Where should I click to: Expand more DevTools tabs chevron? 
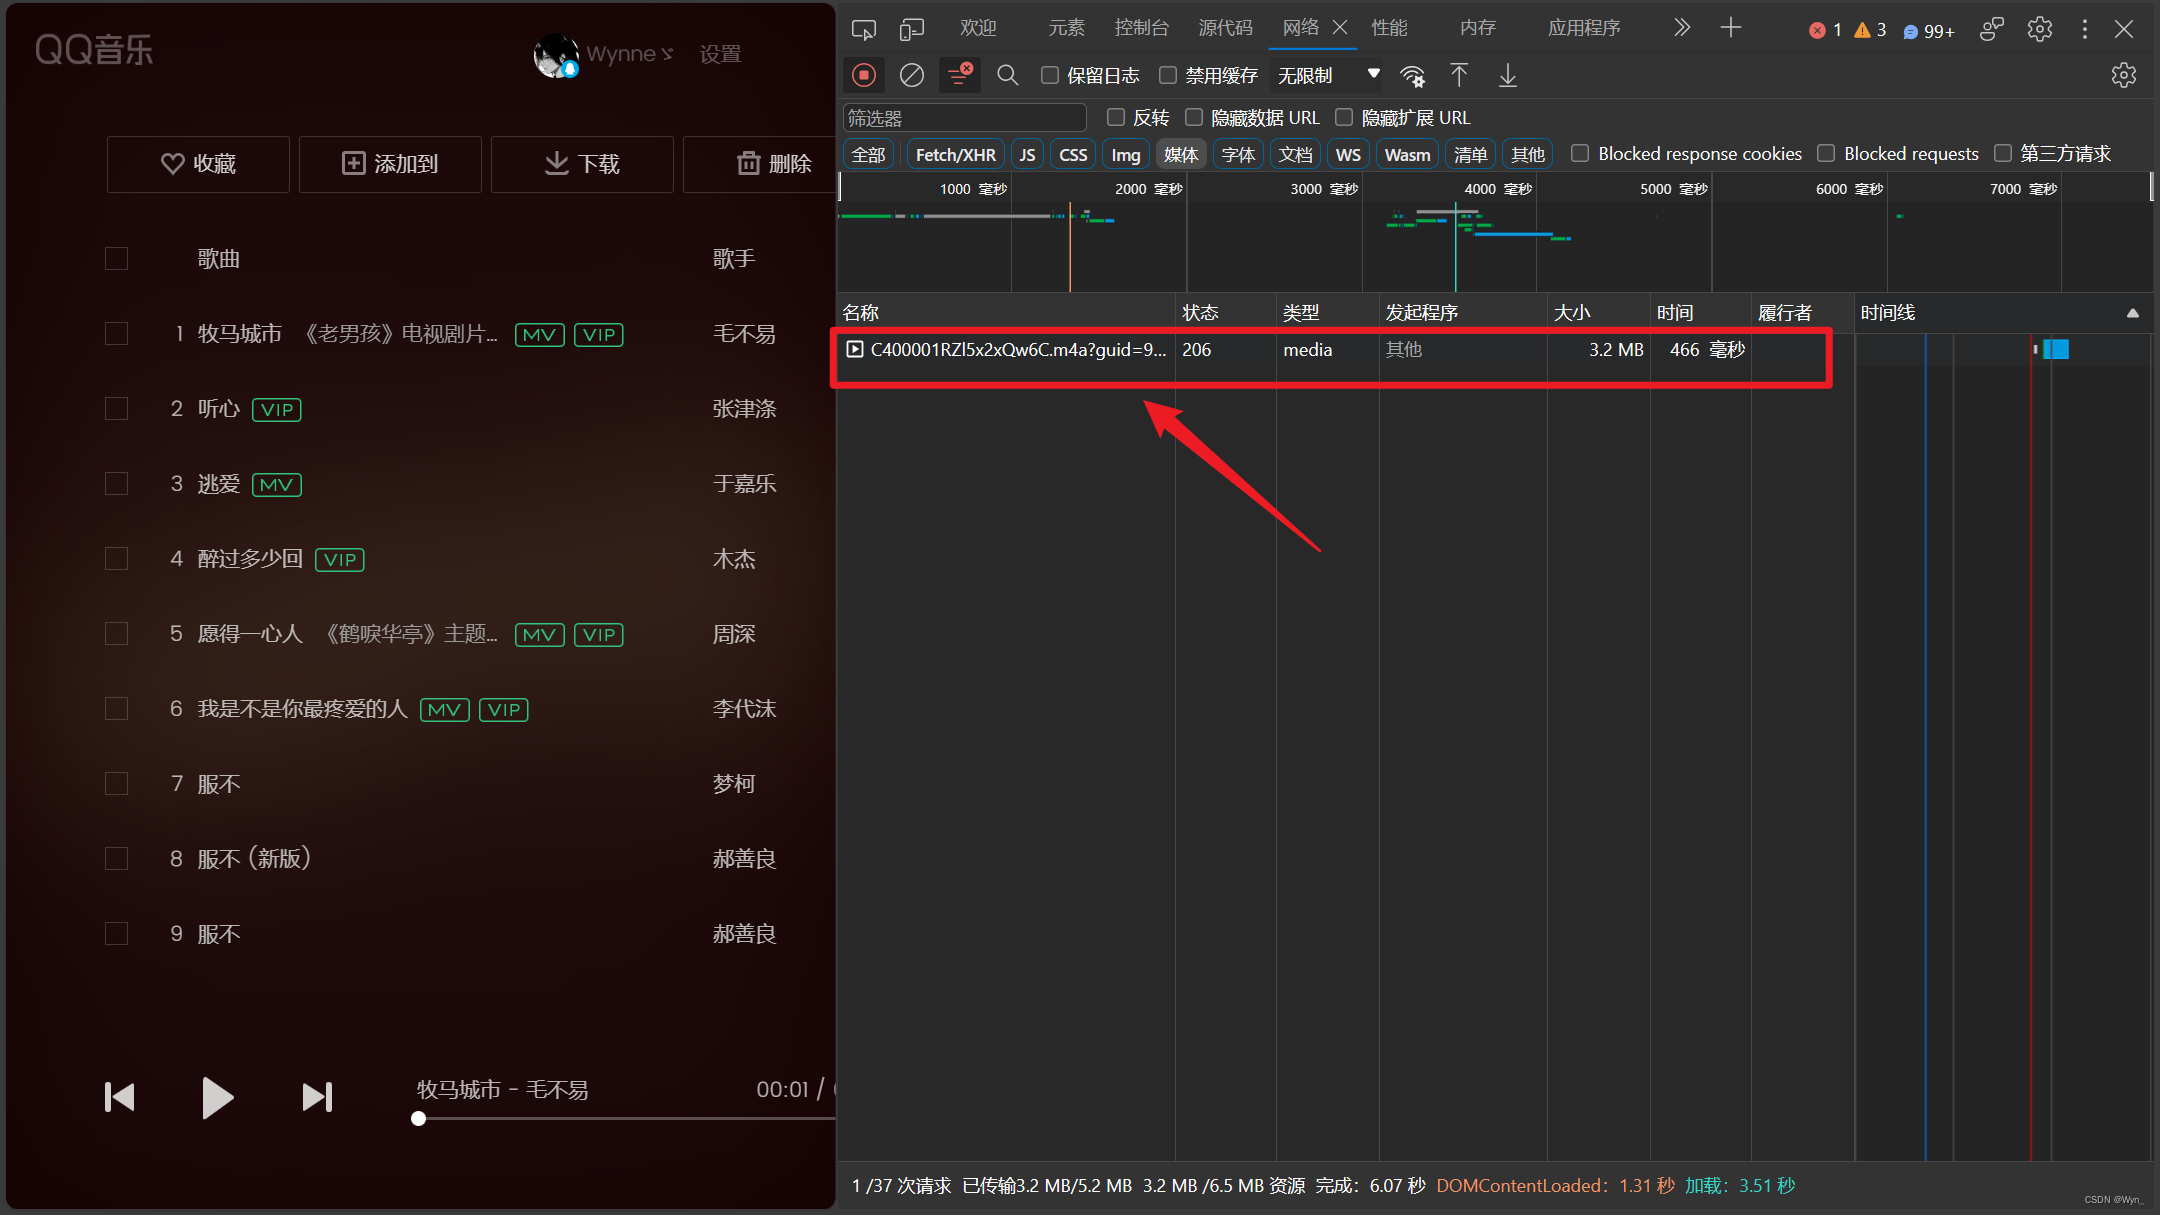point(1681,28)
